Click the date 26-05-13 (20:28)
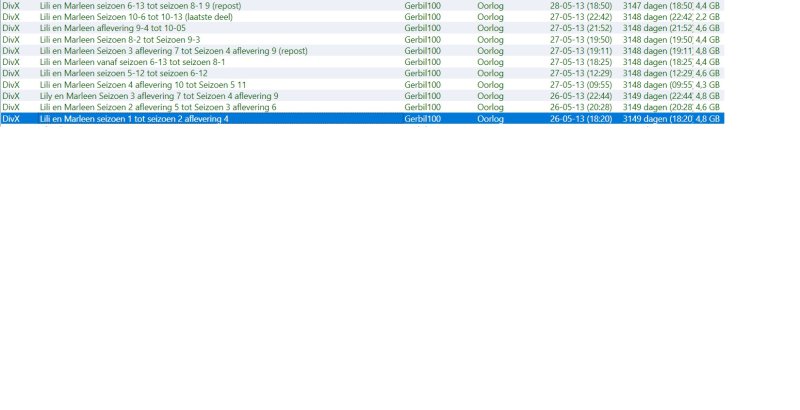Viewport: 800px width, 410px height. [580, 107]
